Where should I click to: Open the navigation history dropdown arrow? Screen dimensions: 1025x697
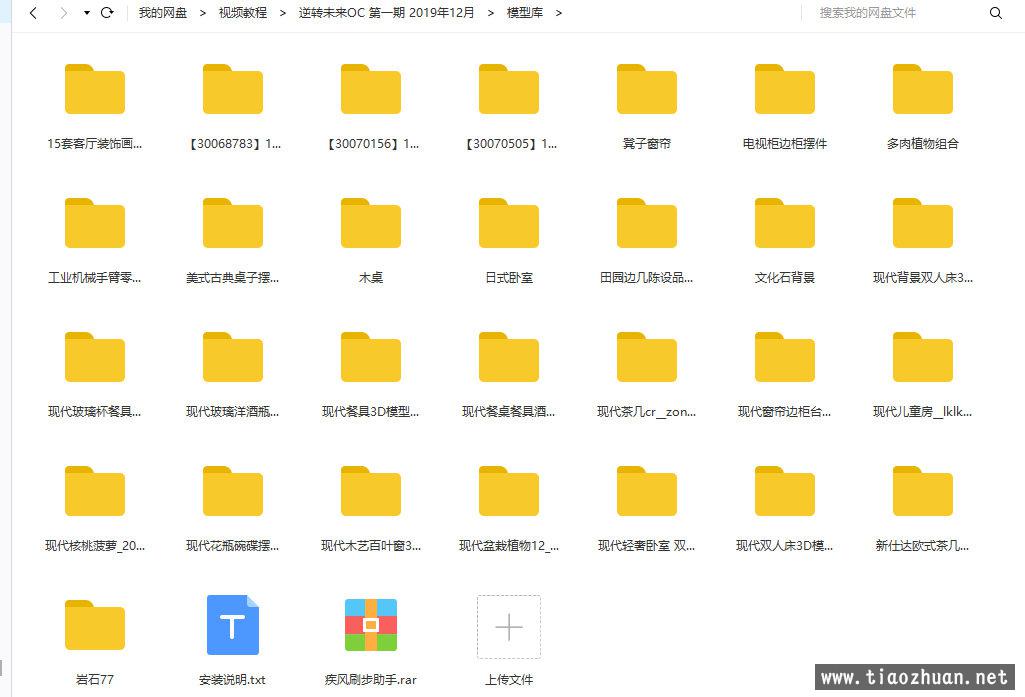coord(86,12)
